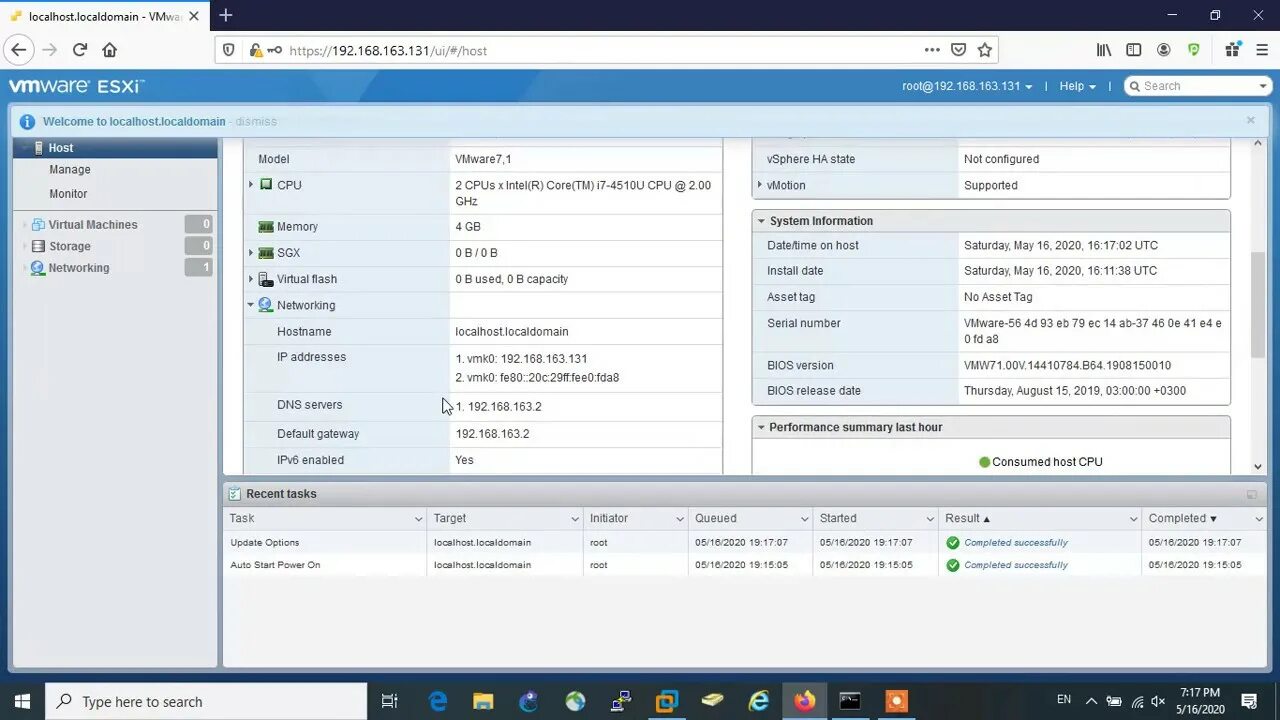Expand the vMotion row
Viewport: 1280px width, 720px height.
(760, 185)
